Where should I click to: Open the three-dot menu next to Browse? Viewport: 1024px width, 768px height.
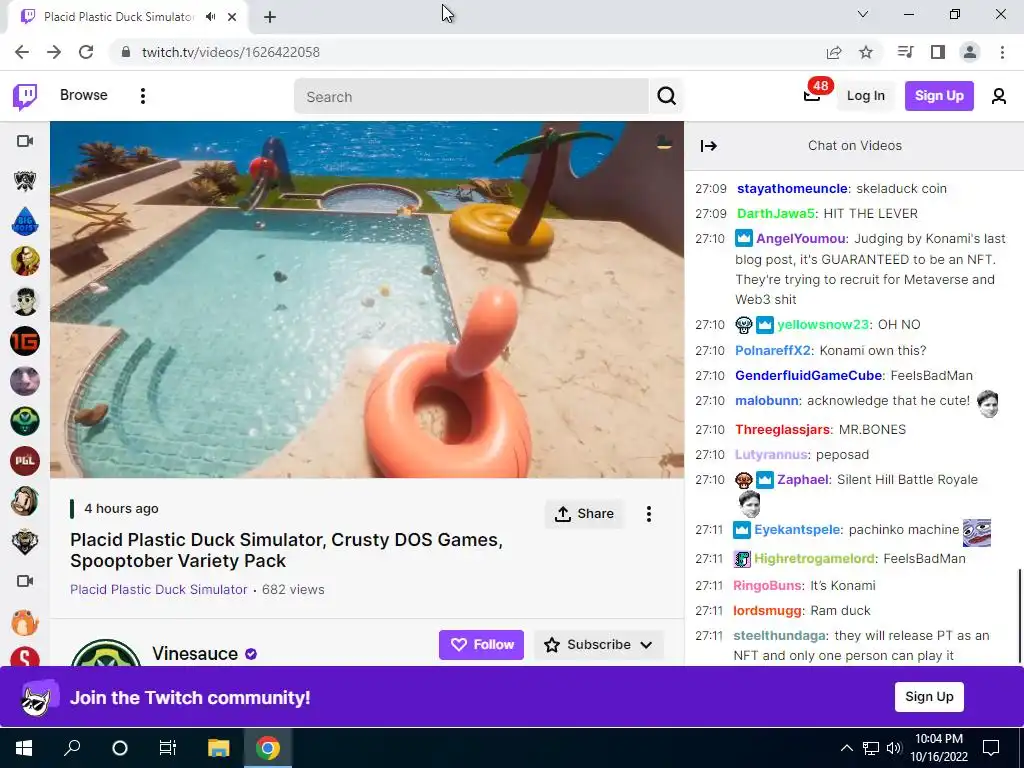(x=142, y=96)
